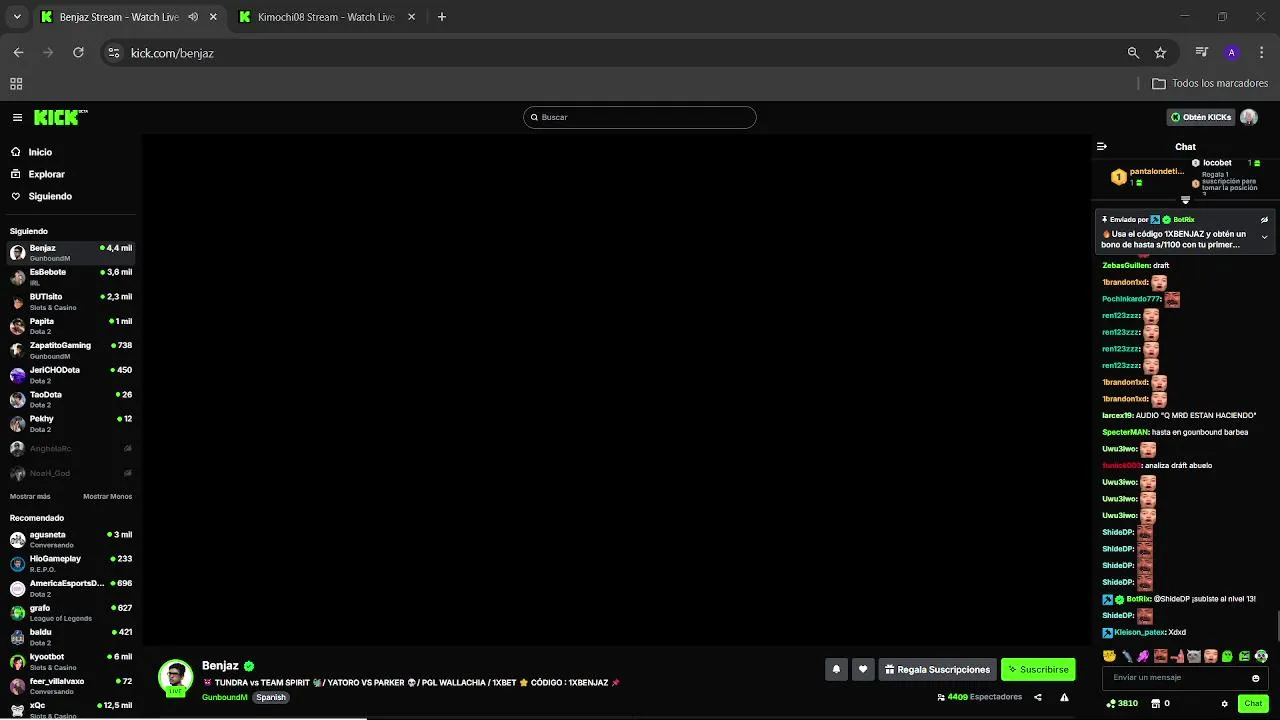The image size is (1280, 720).
Task: Mute the Benjaz Stream tab audio icon
Action: pyautogui.click(x=193, y=17)
